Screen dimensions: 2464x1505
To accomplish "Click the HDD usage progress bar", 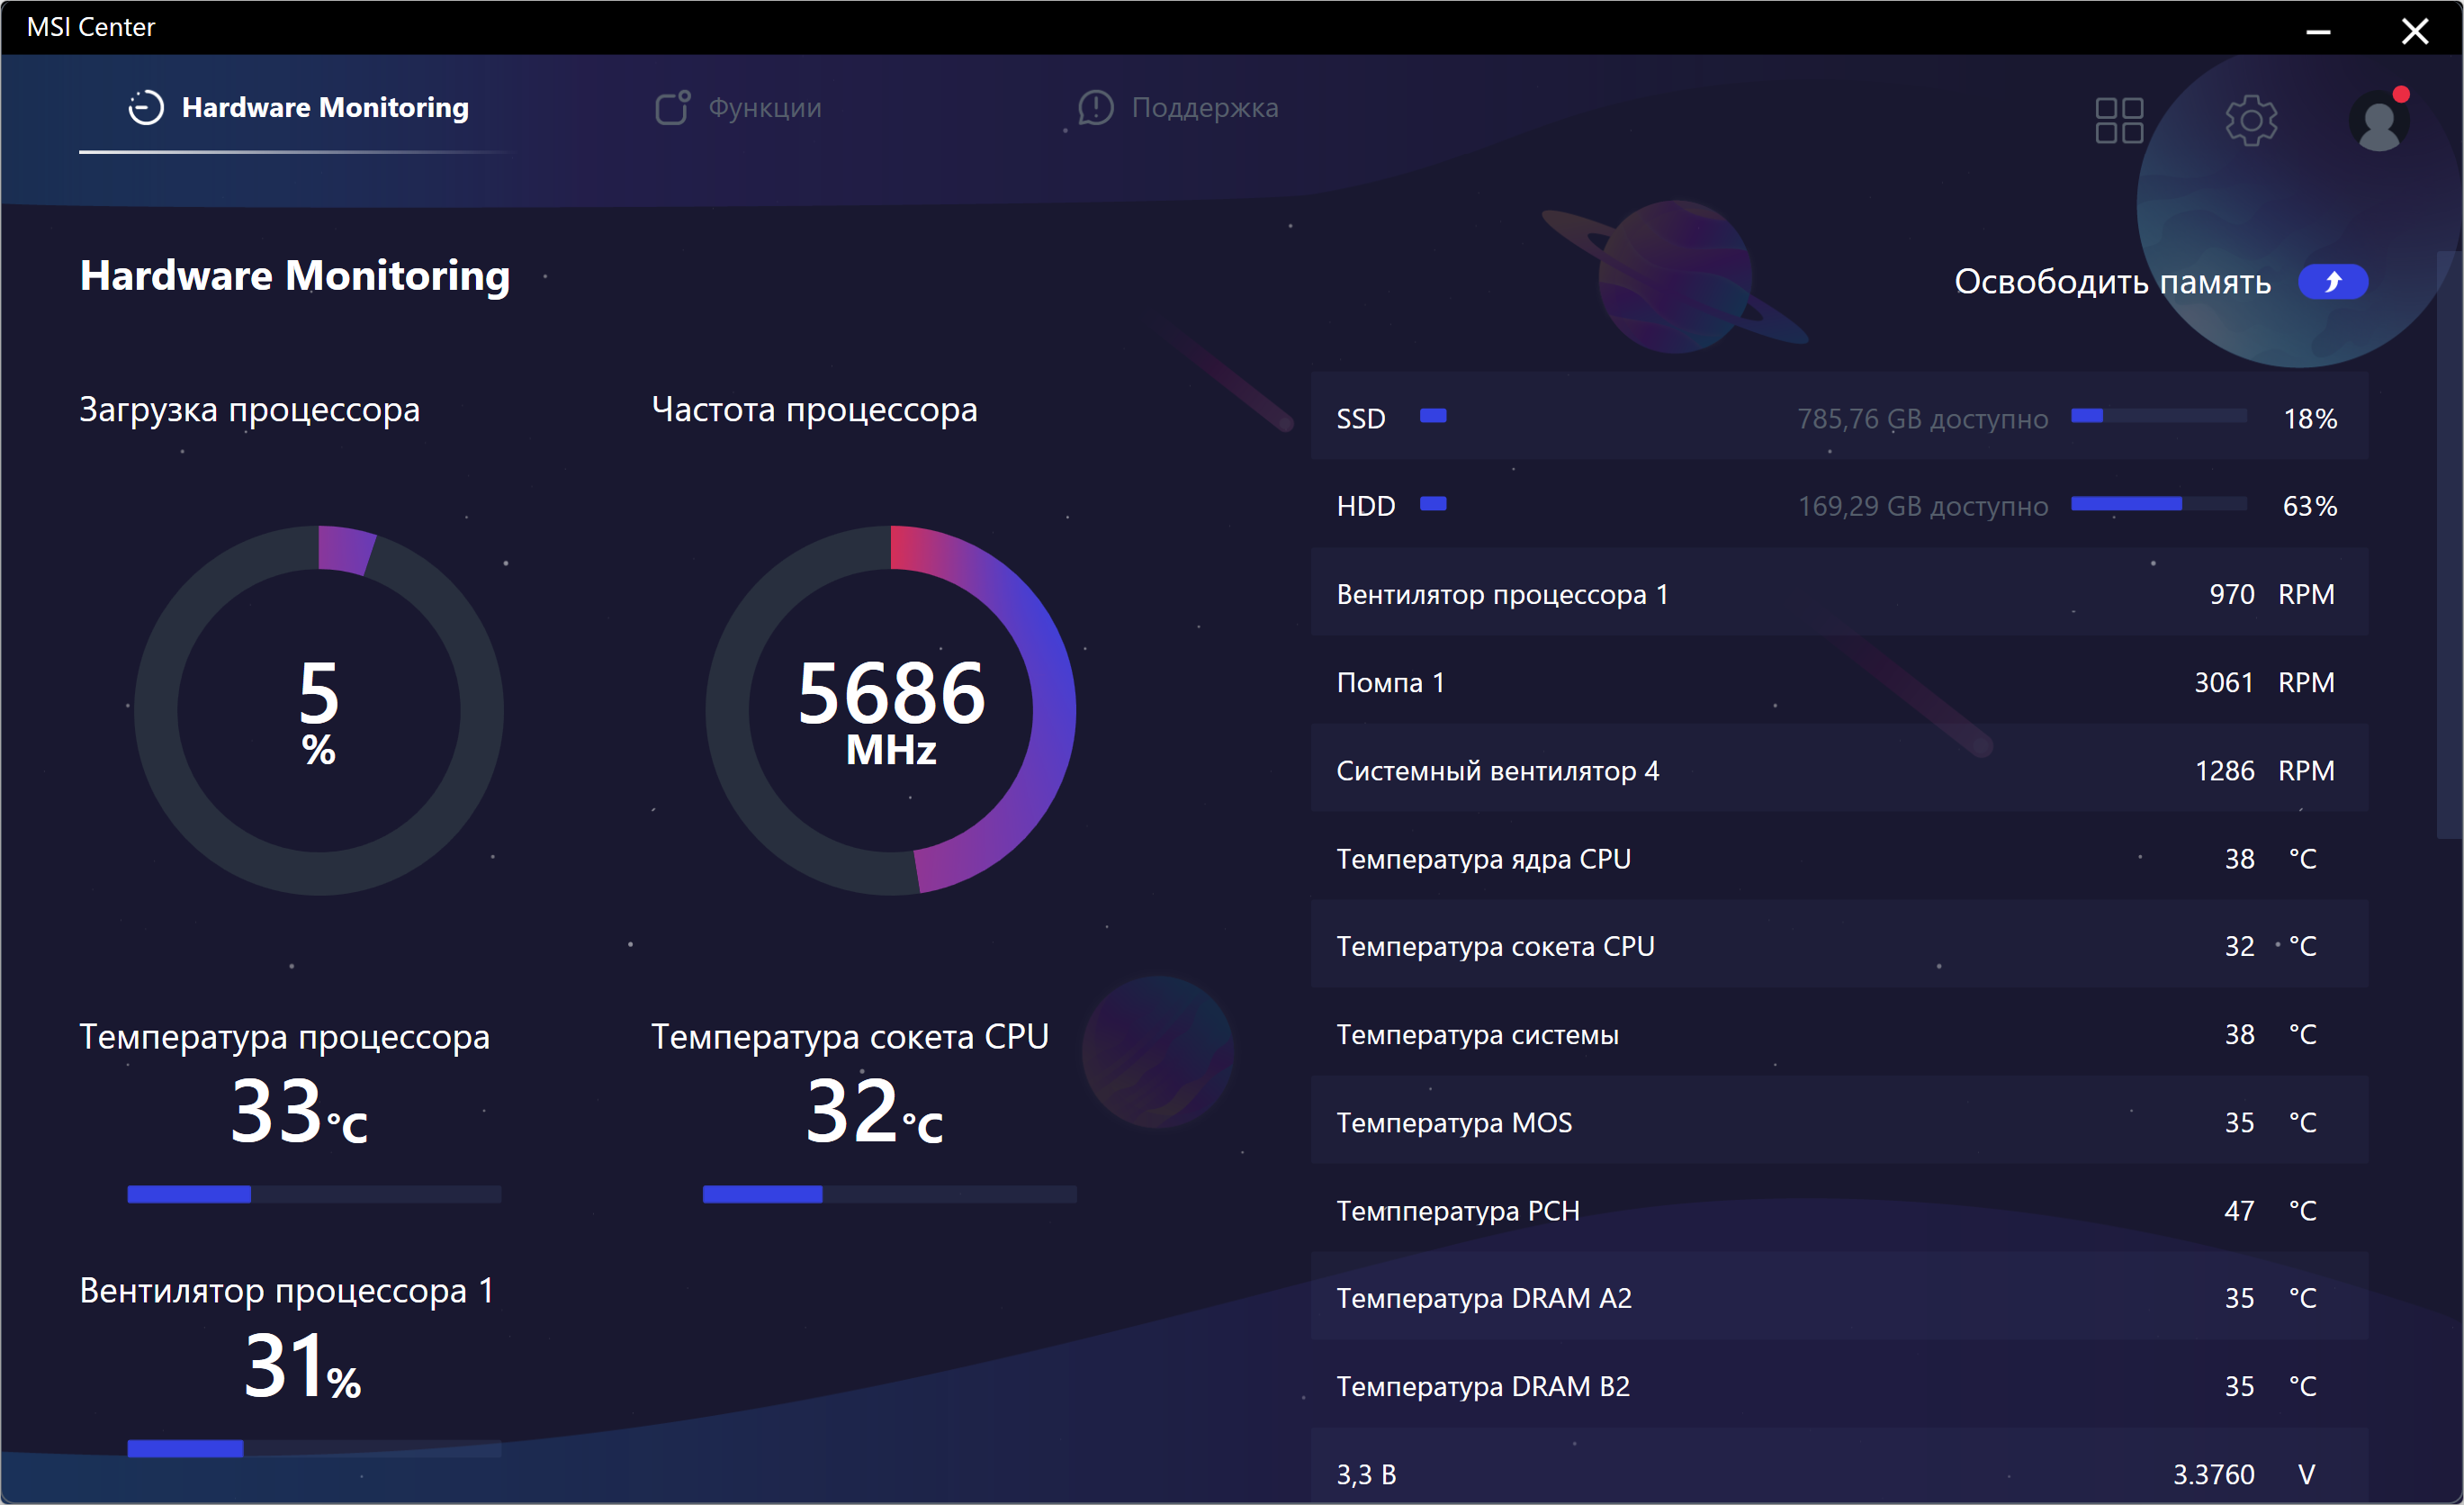I will [x=2158, y=504].
